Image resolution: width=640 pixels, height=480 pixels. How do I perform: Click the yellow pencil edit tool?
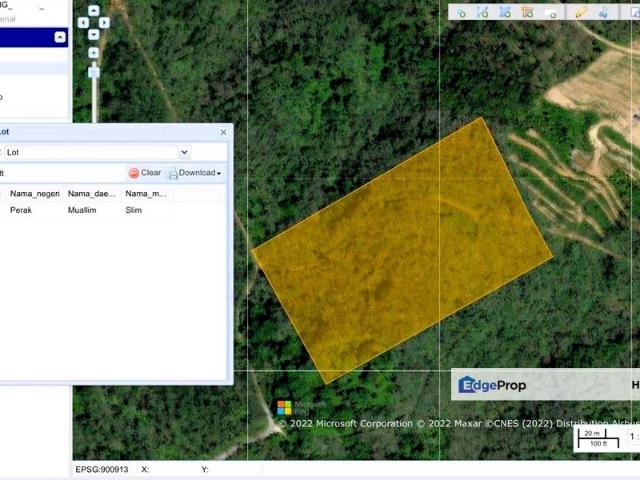[581, 13]
